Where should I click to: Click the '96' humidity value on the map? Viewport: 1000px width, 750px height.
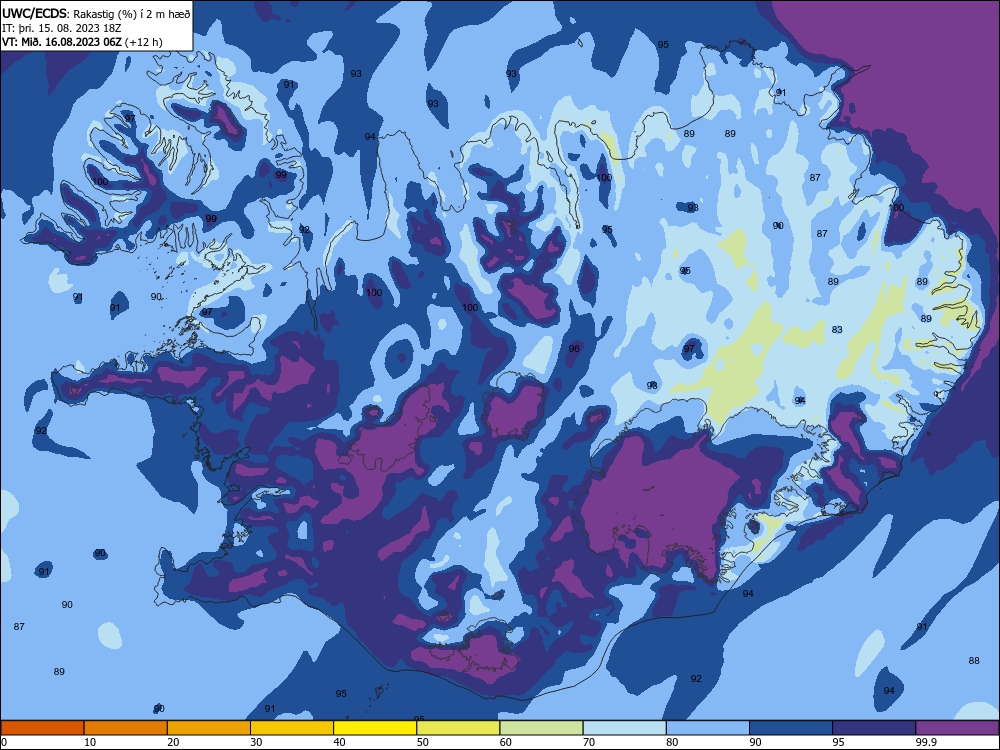pyautogui.click(x=574, y=348)
